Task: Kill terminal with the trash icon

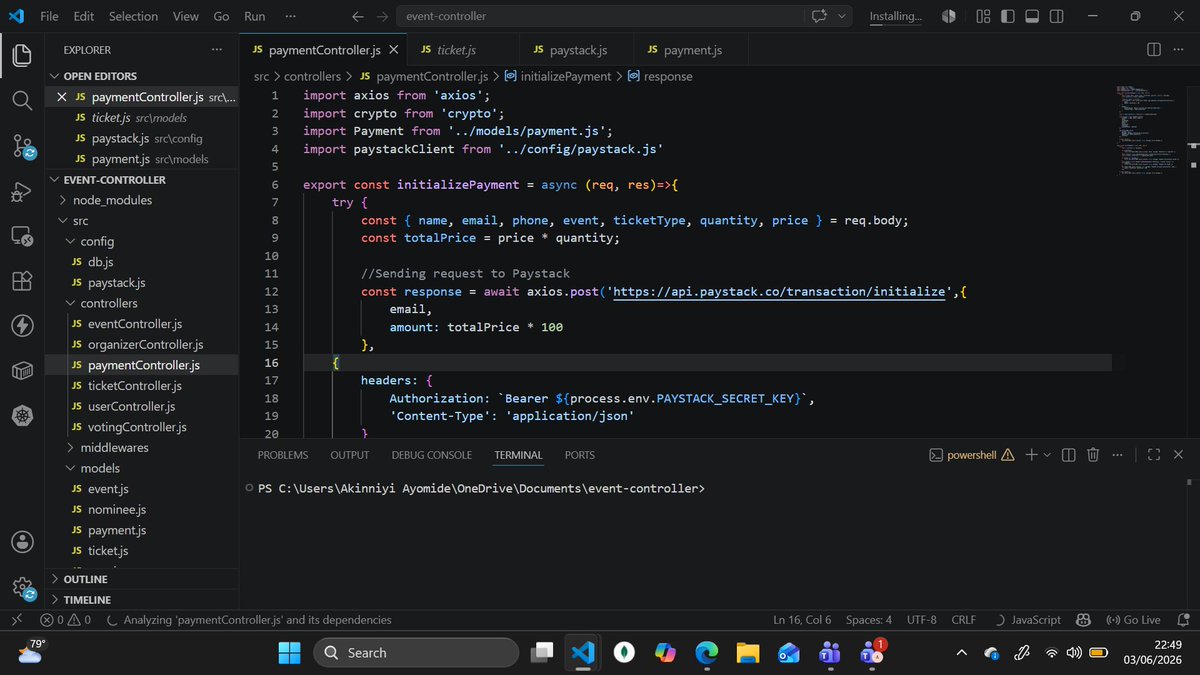Action: tap(1093, 455)
